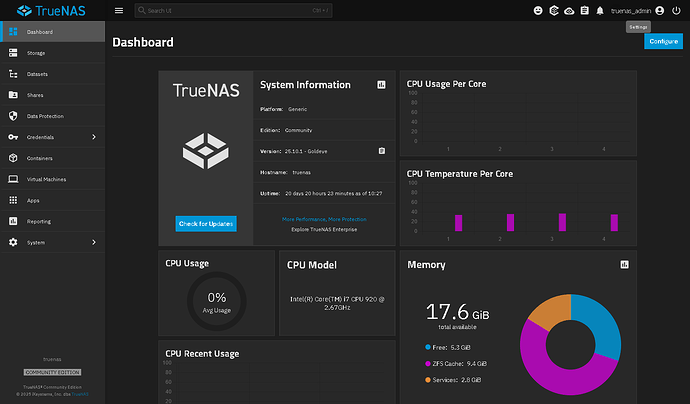
Task: Select Shares in the sidebar
Action: pos(53,95)
